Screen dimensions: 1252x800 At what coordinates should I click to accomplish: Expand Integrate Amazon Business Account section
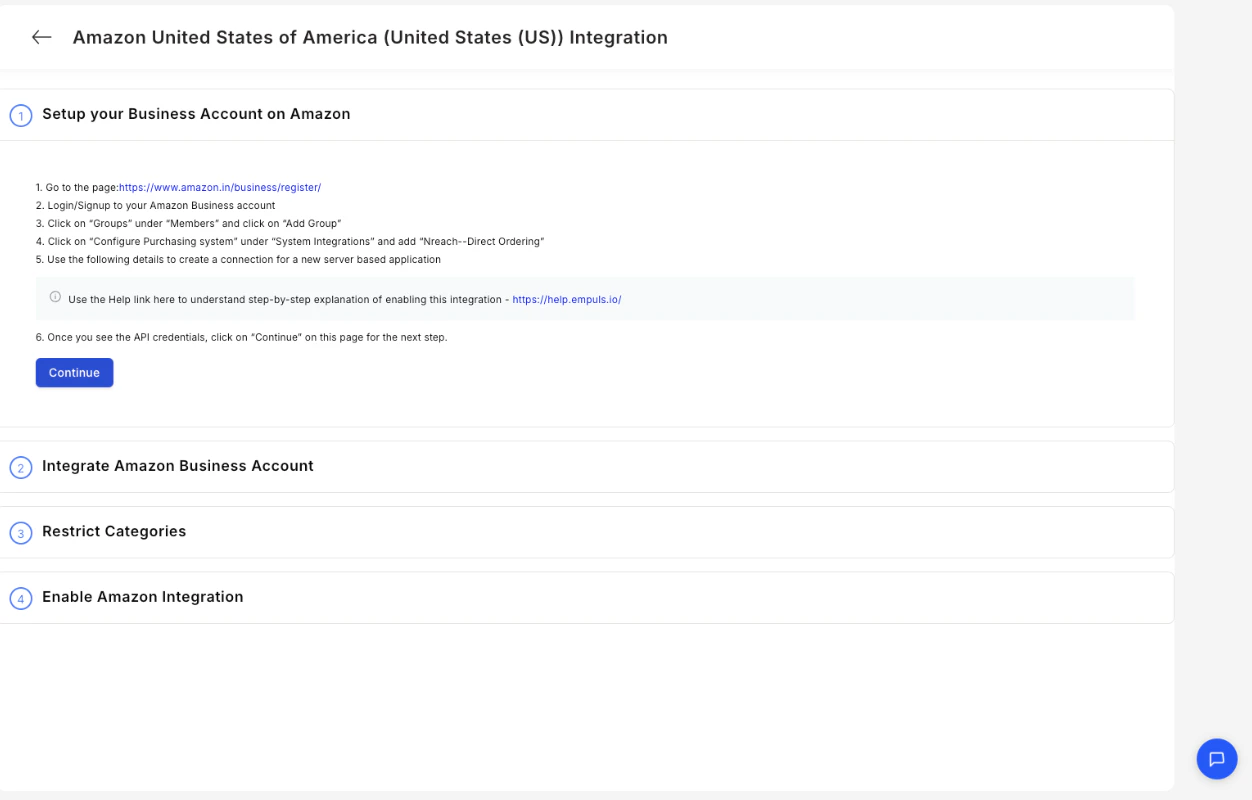586,467
